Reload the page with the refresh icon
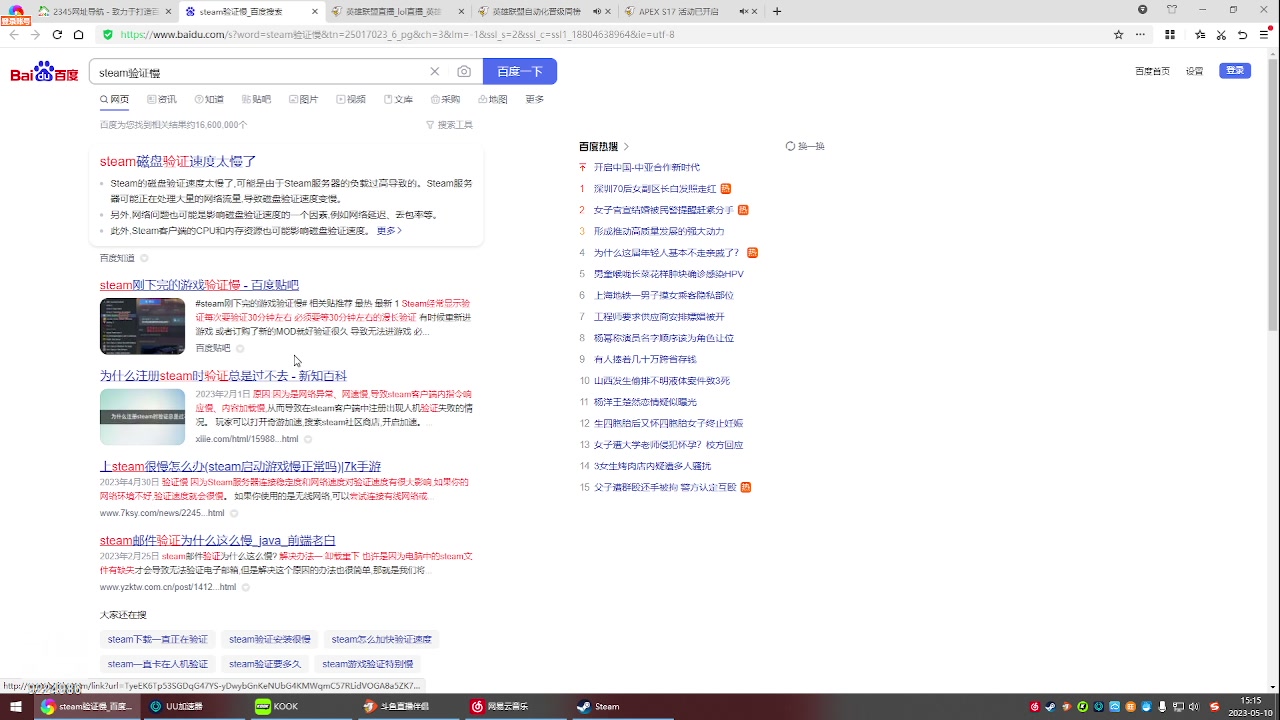The width and height of the screenshot is (1280, 720). pyautogui.click(x=57, y=34)
